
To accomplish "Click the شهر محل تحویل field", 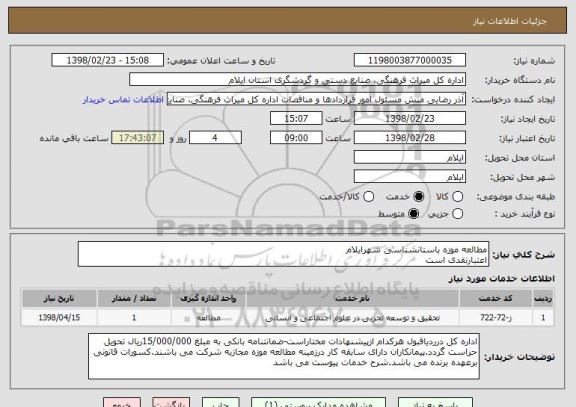I will [x=410, y=177].
